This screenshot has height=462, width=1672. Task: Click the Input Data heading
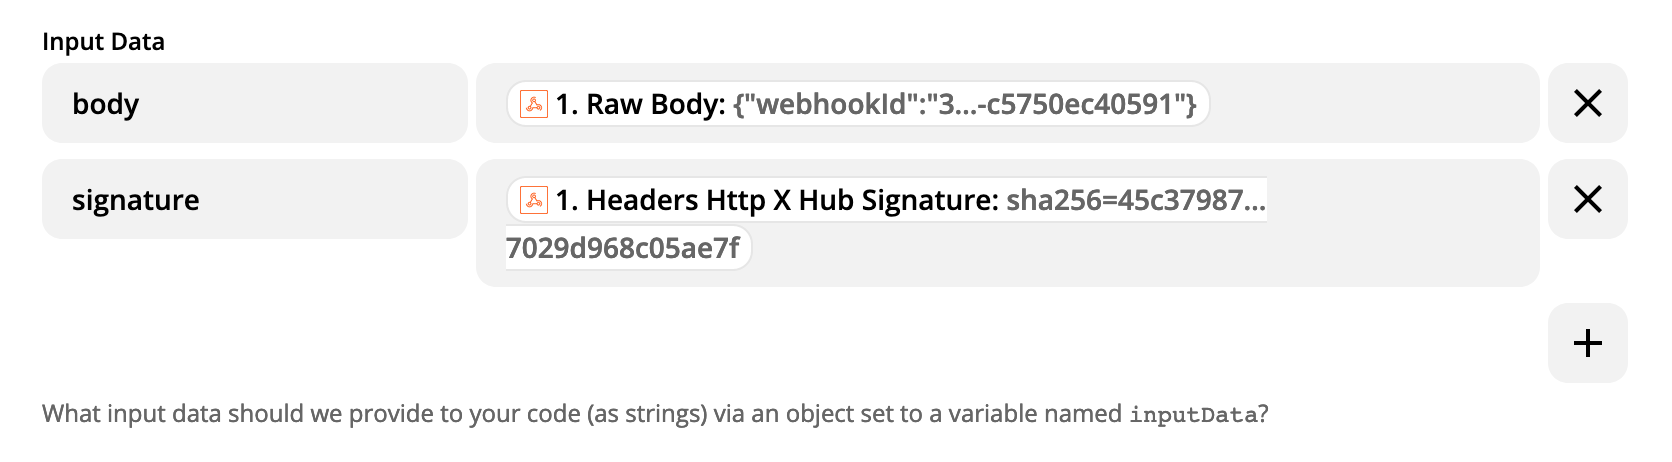pos(103,42)
